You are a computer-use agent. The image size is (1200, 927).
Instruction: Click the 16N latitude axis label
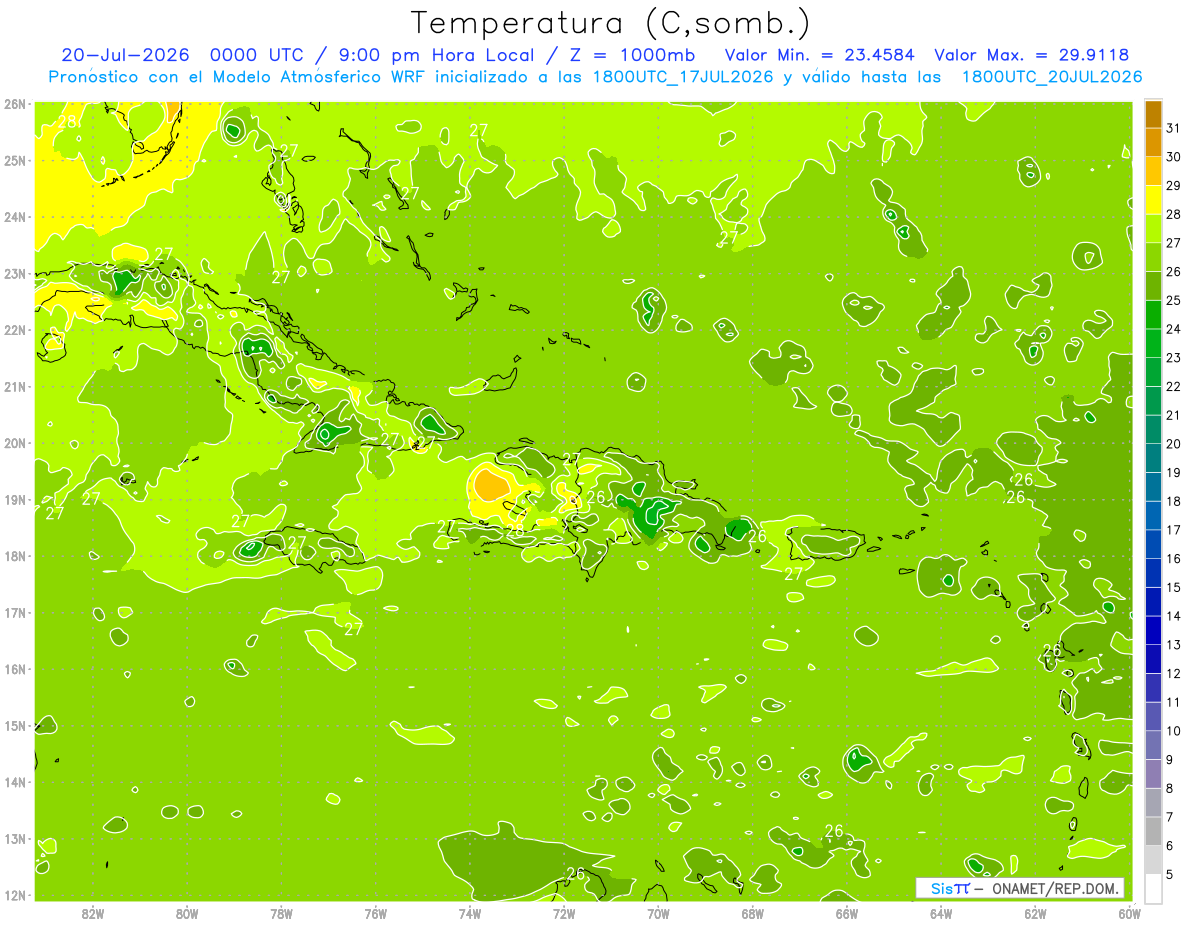click(15, 669)
